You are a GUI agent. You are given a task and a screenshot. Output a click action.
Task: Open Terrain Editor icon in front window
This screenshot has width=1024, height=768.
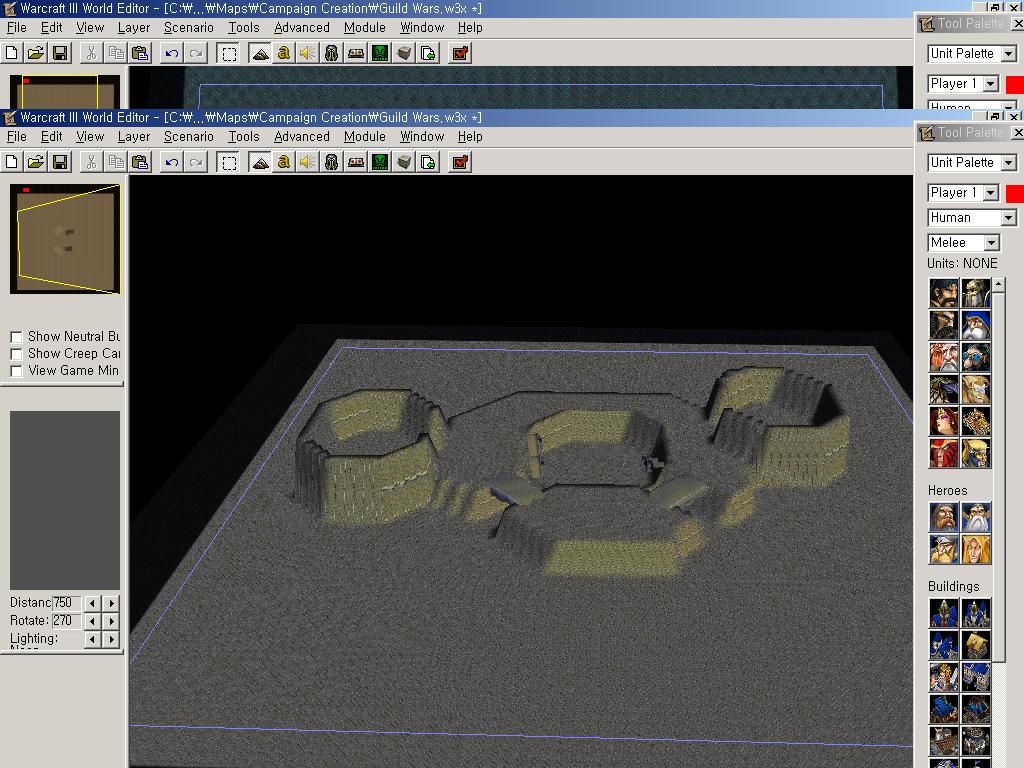pyautogui.click(x=260, y=162)
